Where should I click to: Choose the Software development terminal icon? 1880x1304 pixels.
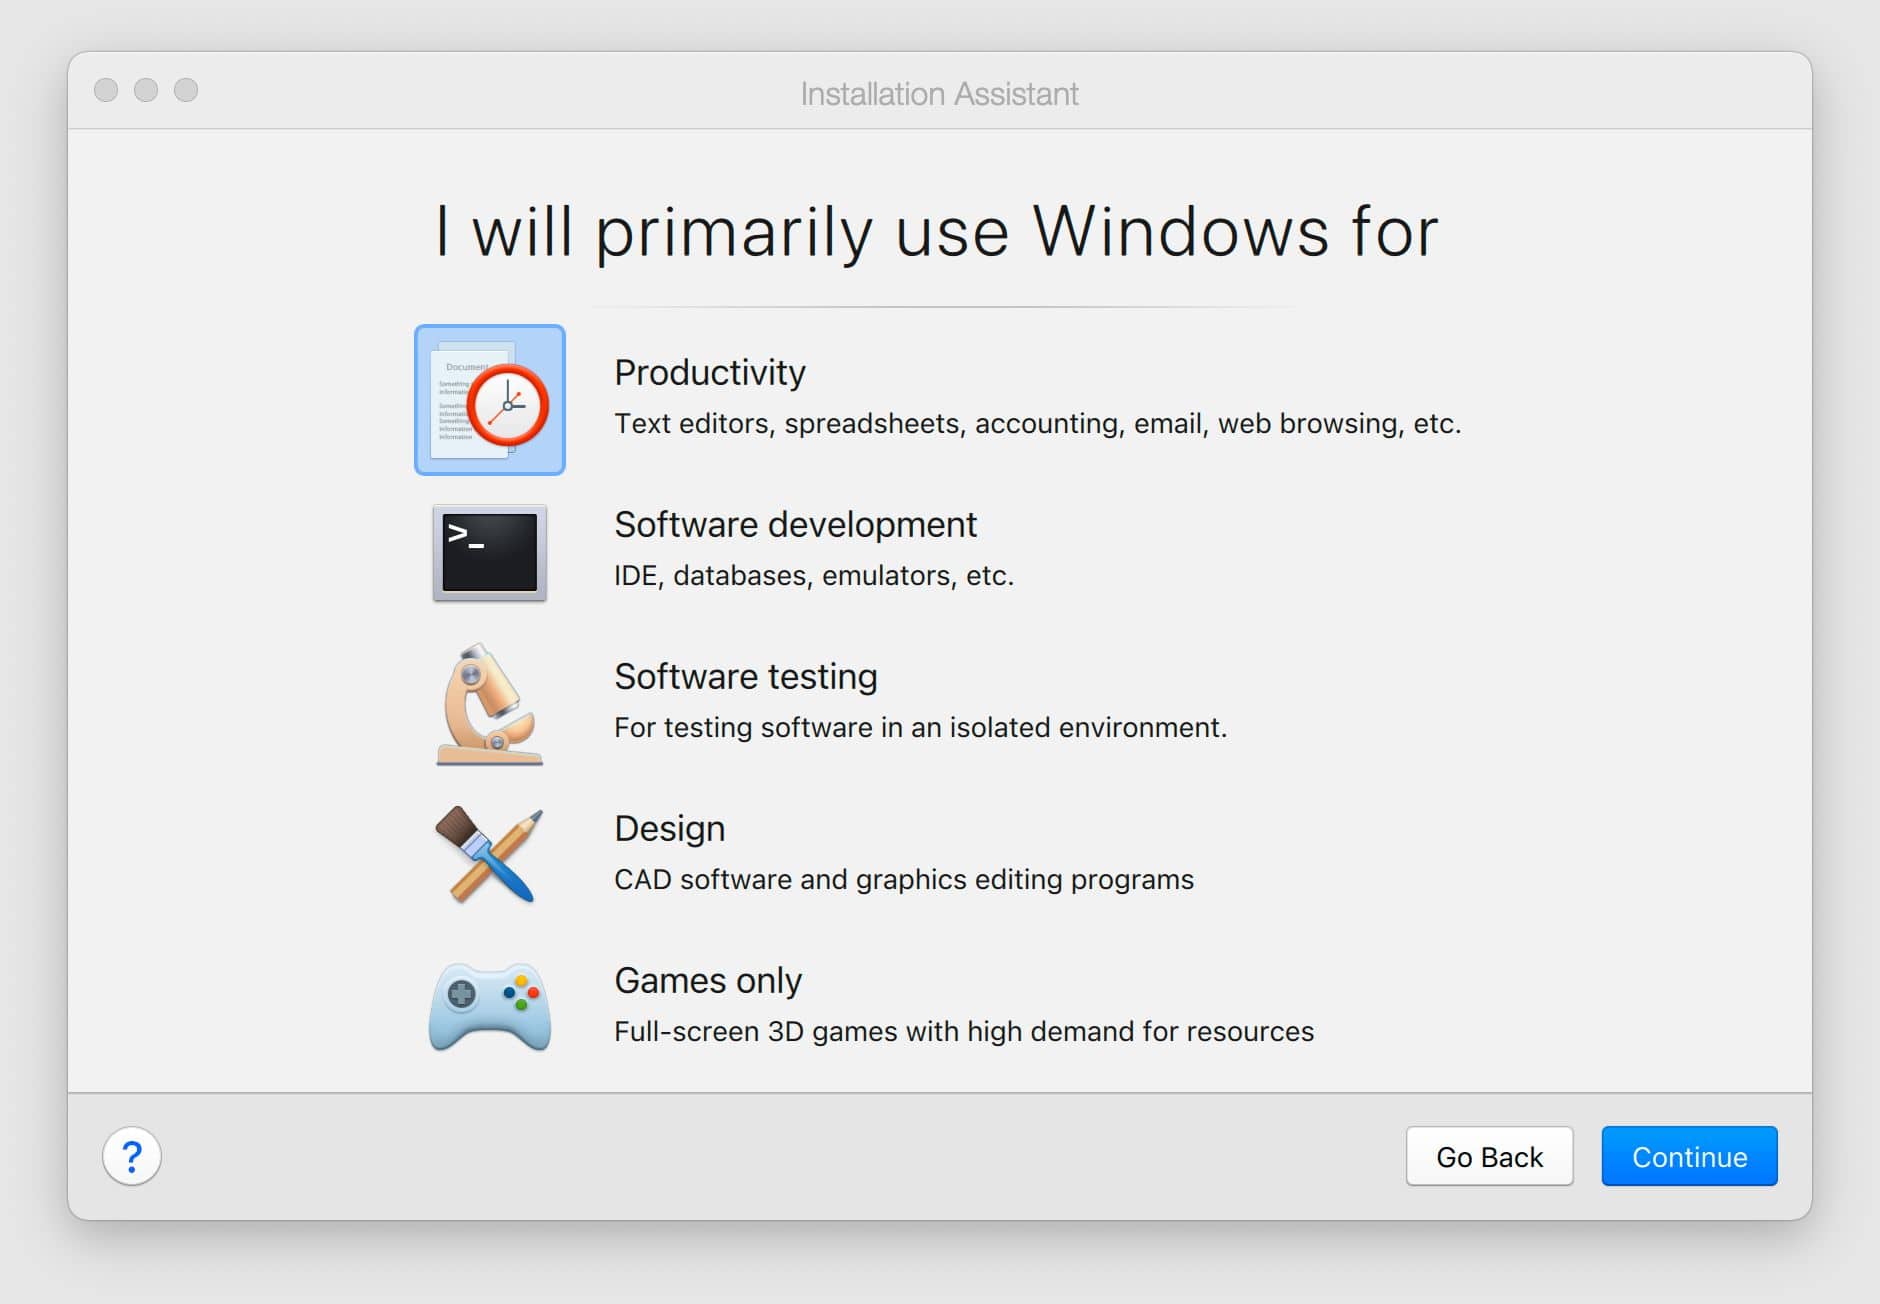pyautogui.click(x=489, y=552)
